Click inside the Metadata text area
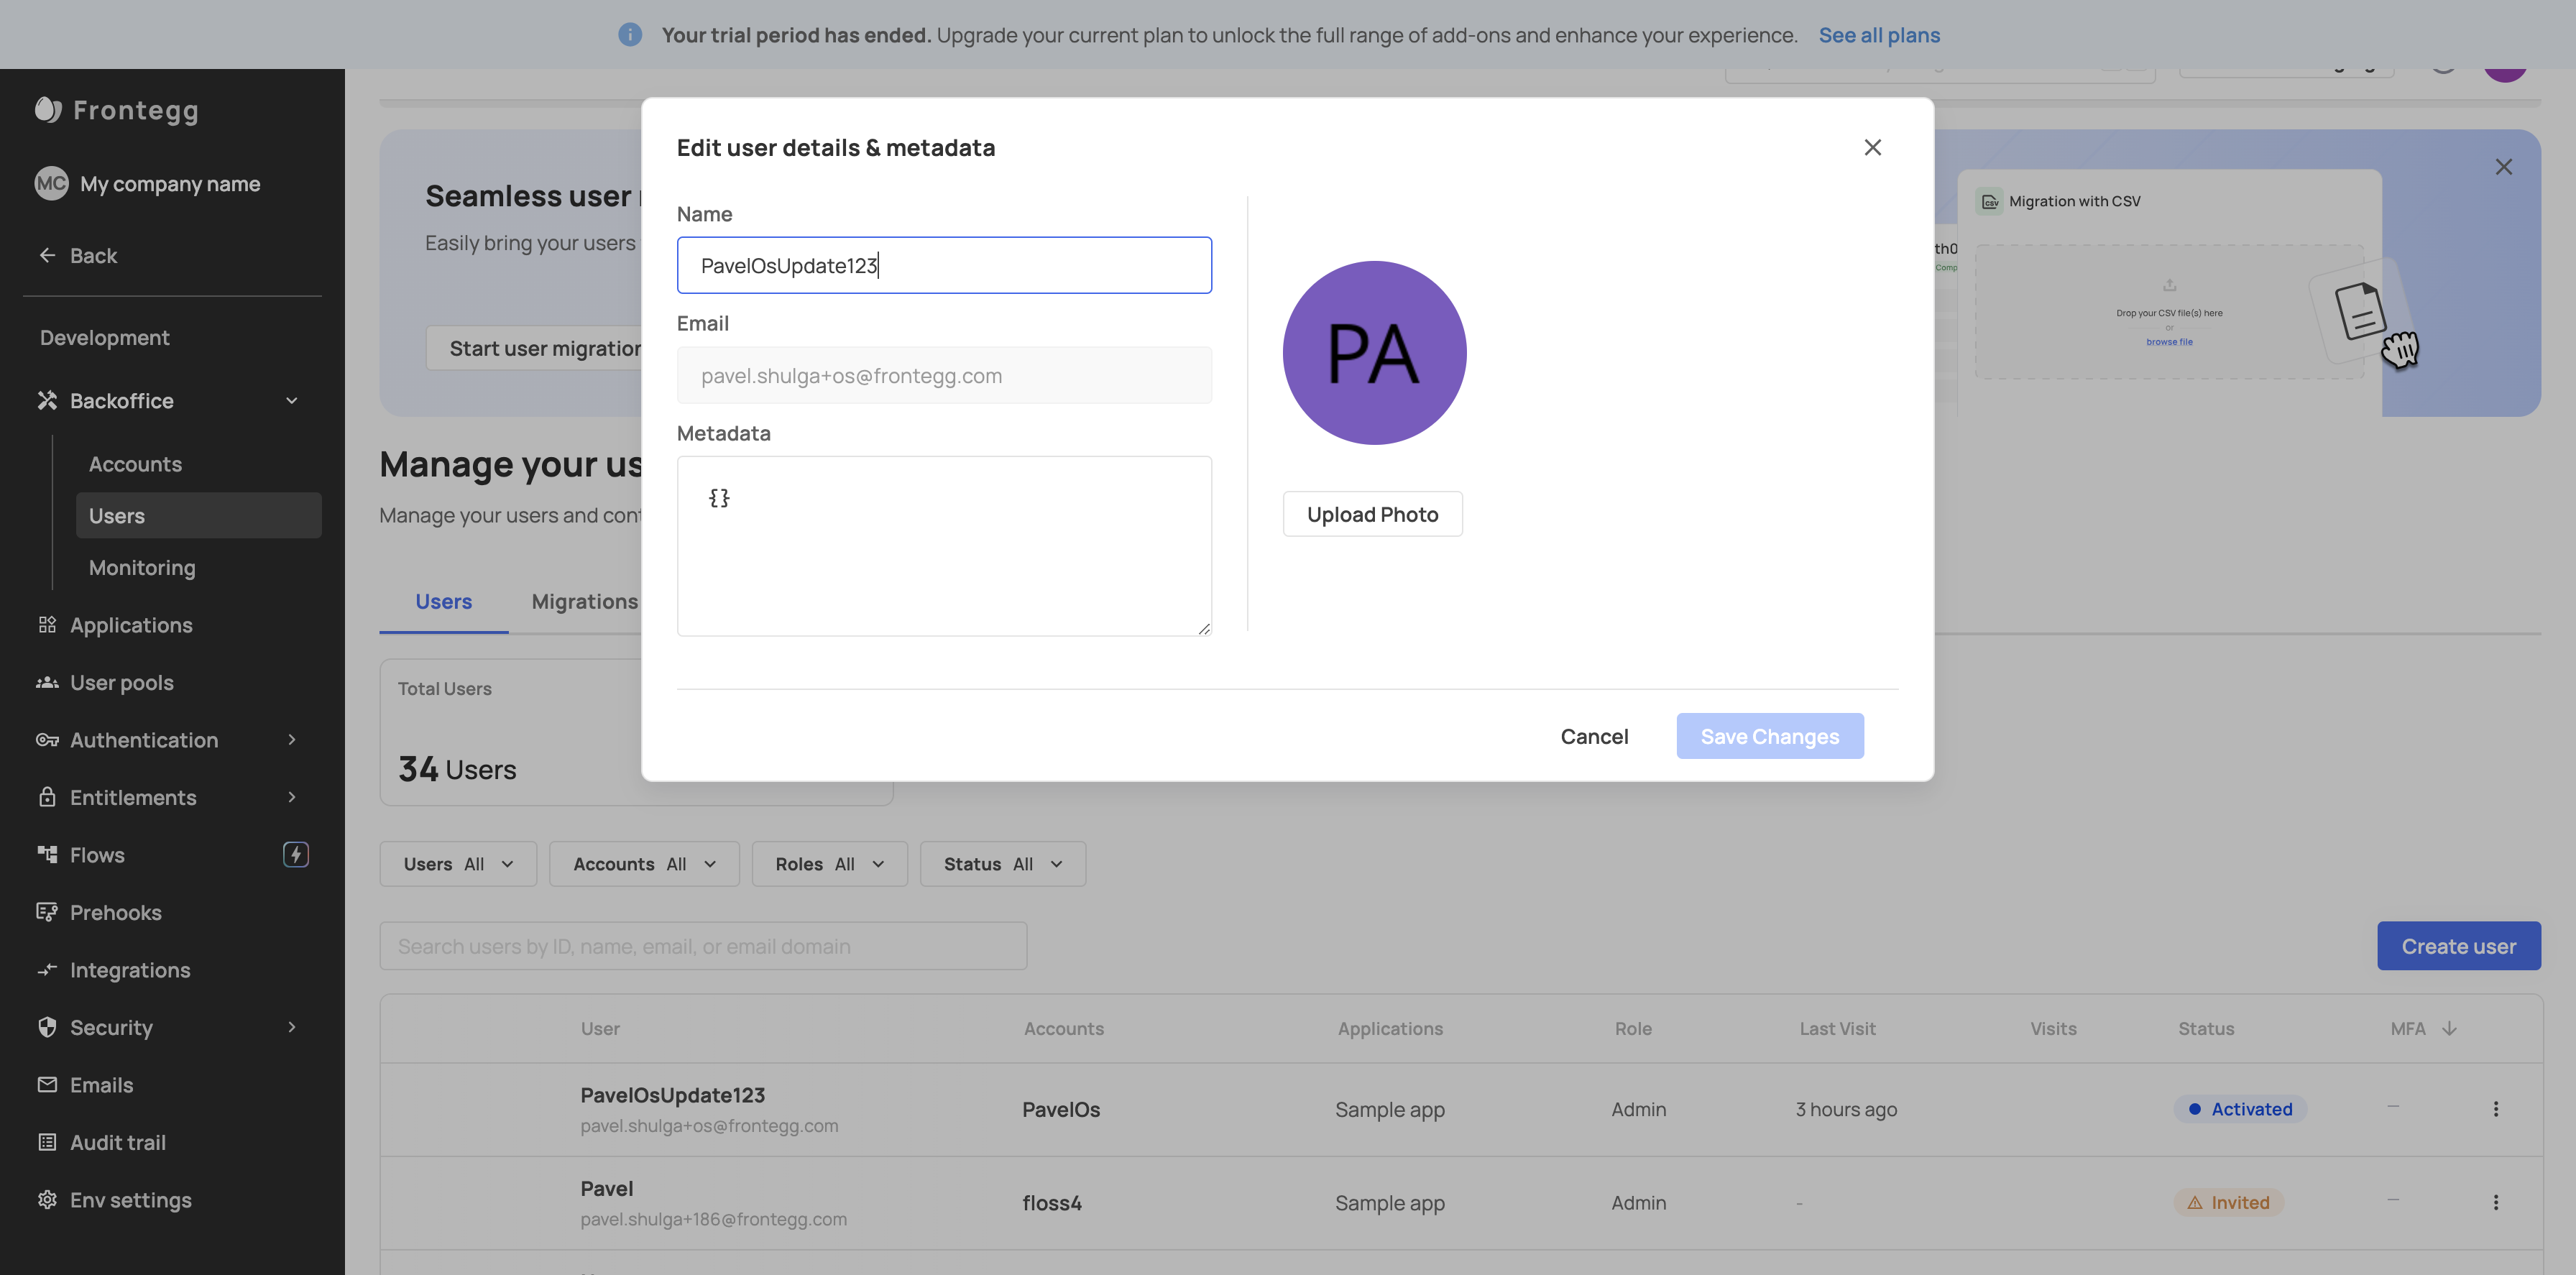 point(944,545)
